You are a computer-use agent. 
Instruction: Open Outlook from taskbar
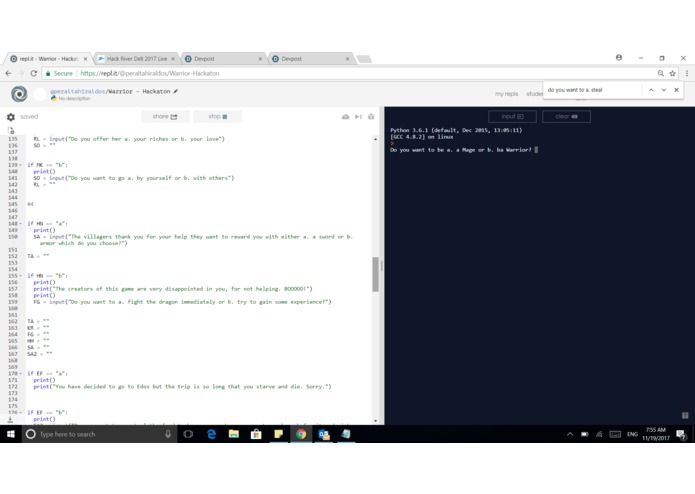pos(324,434)
